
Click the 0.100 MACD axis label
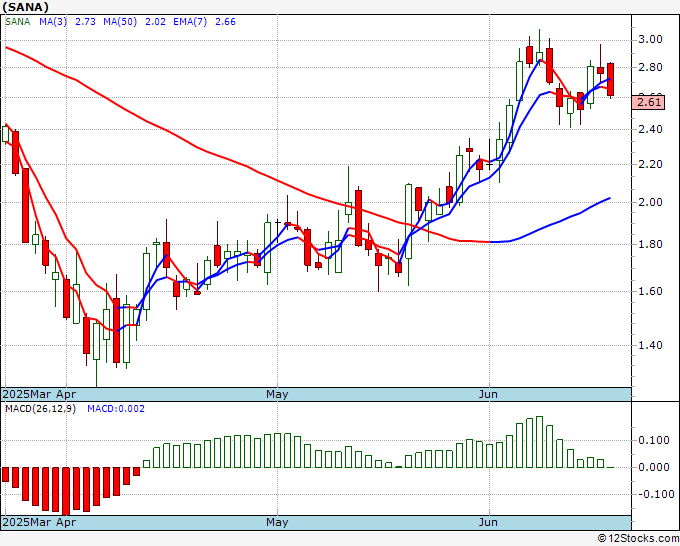click(654, 441)
